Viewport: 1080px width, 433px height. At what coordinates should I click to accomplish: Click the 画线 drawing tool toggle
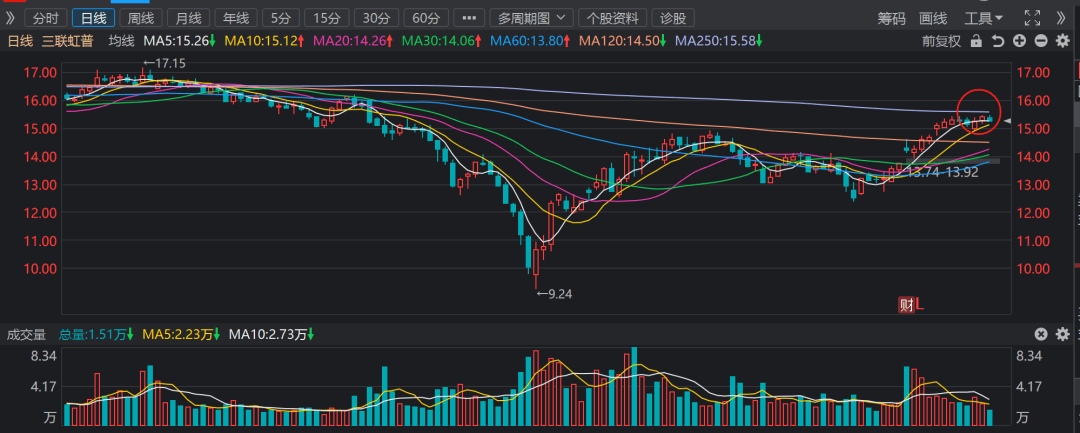click(x=933, y=18)
